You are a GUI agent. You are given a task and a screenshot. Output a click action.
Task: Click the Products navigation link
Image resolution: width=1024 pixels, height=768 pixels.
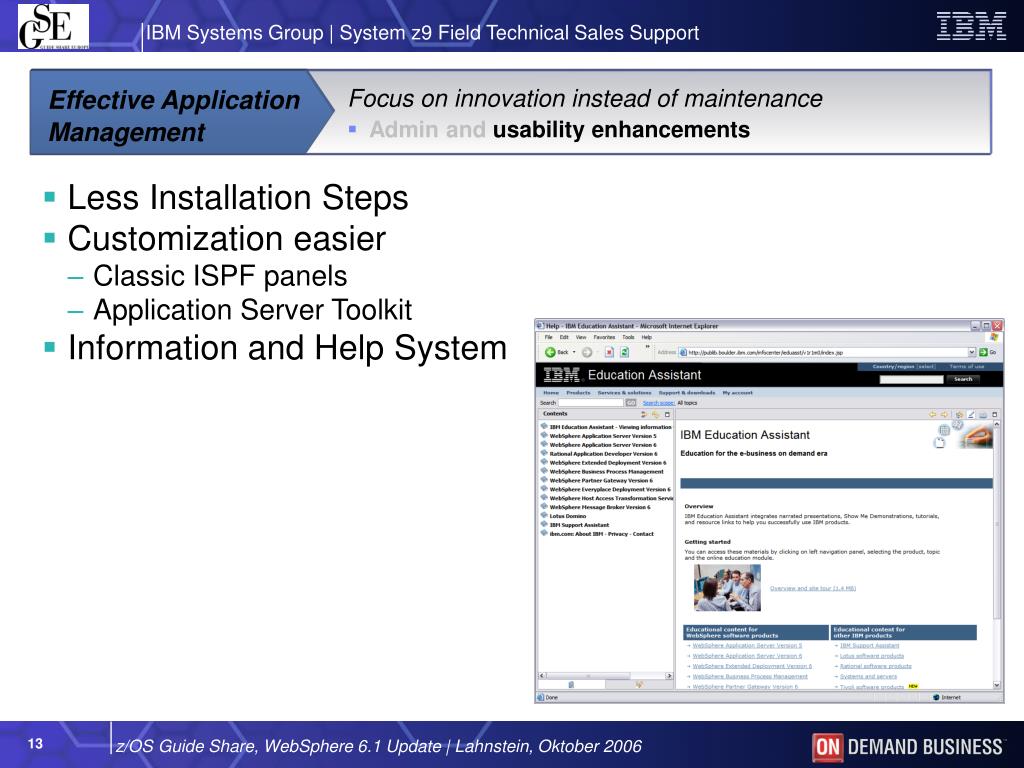578,392
